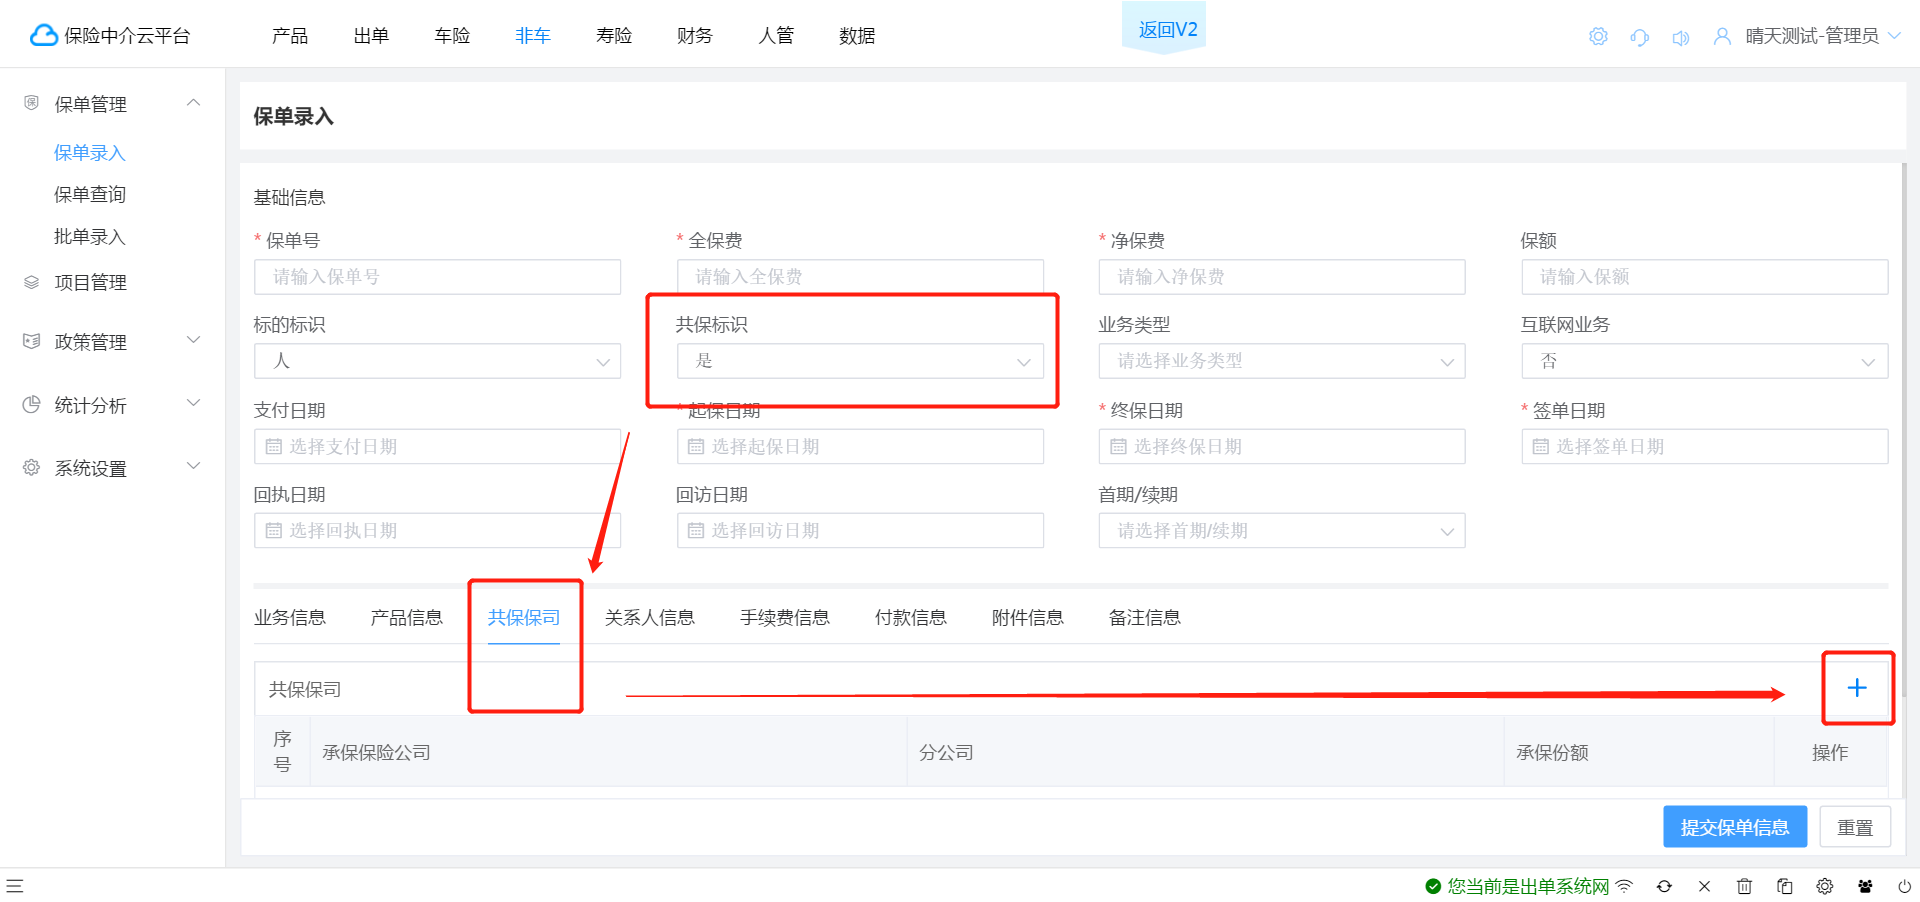The height and width of the screenshot is (902, 1920).
Task: Select 批单录入 in the sidebar
Action: [x=90, y=237]
